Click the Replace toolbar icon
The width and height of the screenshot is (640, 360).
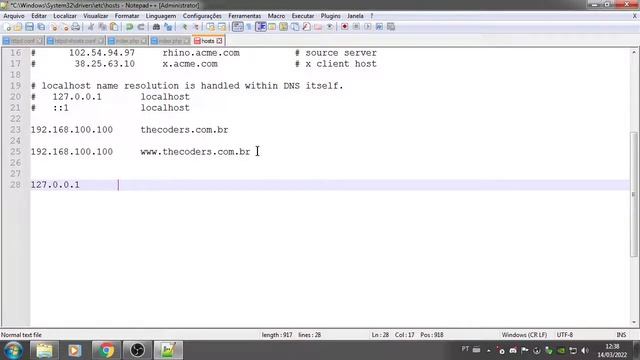[x=168, y=27]
